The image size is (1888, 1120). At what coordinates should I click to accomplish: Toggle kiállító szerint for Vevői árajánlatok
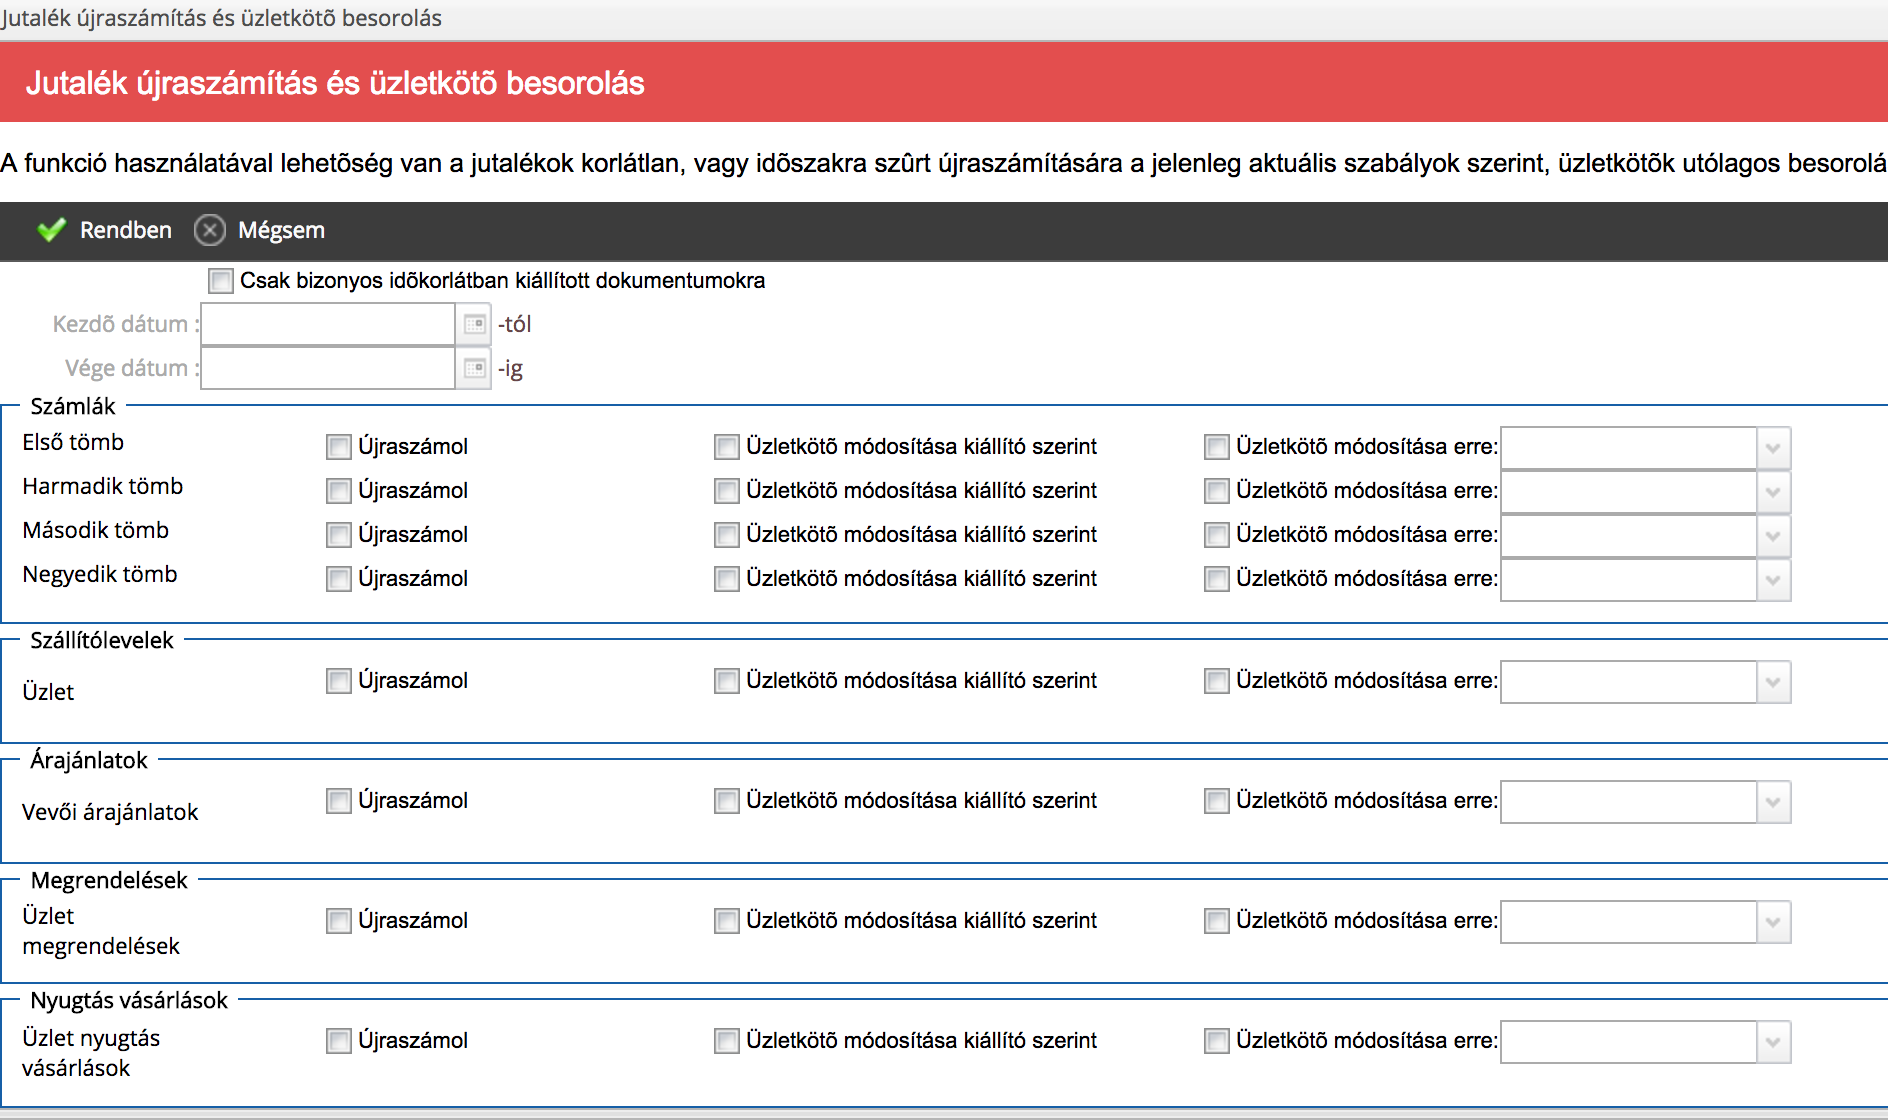(x=727, y=801)
